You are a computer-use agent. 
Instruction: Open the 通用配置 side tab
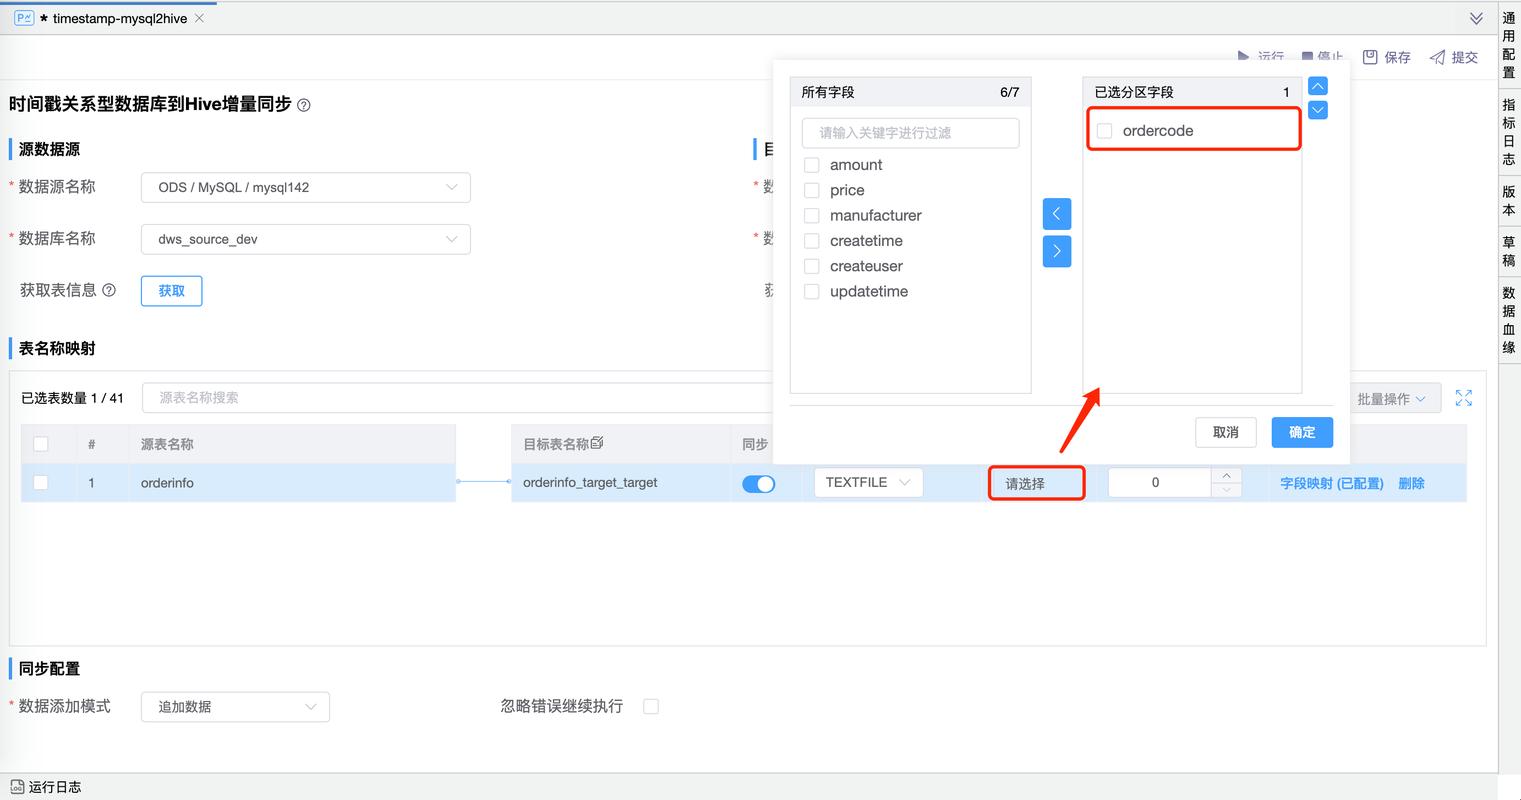[1509, 45]
